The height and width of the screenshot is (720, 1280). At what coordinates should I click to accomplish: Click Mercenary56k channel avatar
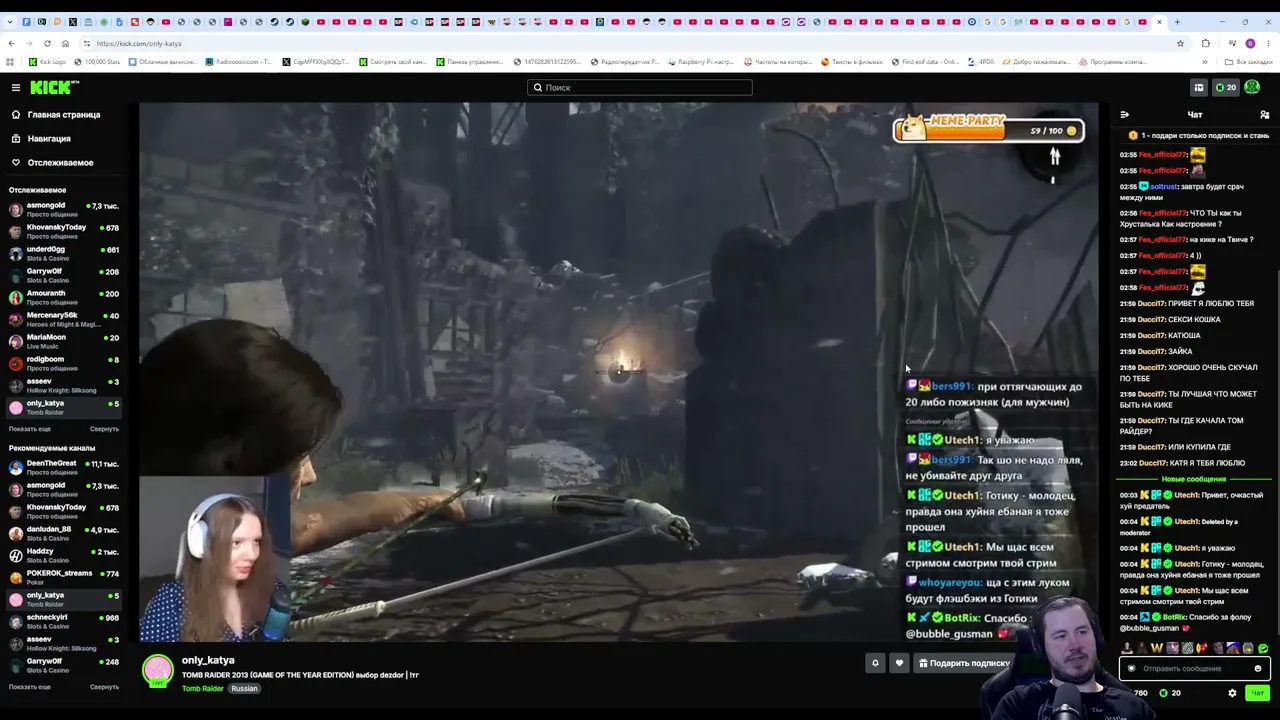(16, 320)
